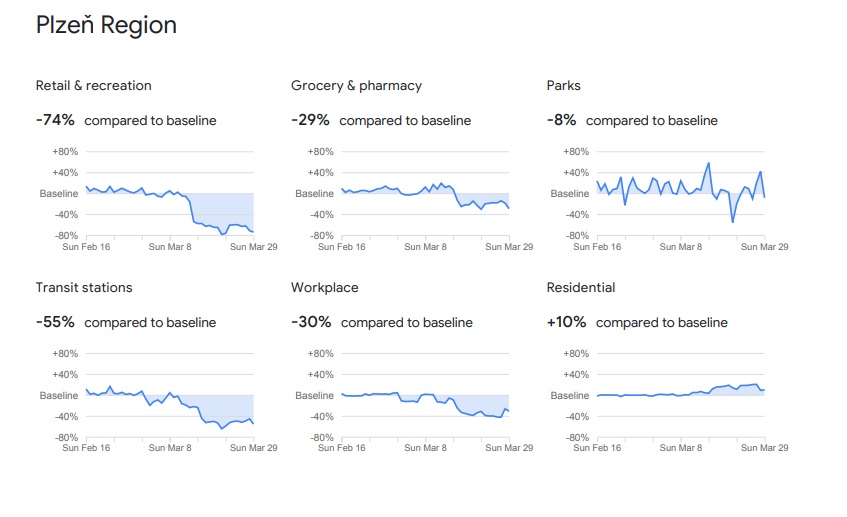847x517 pixels.
Task: Click the Retail & recreation line chart
Action: tap(170, 194)
